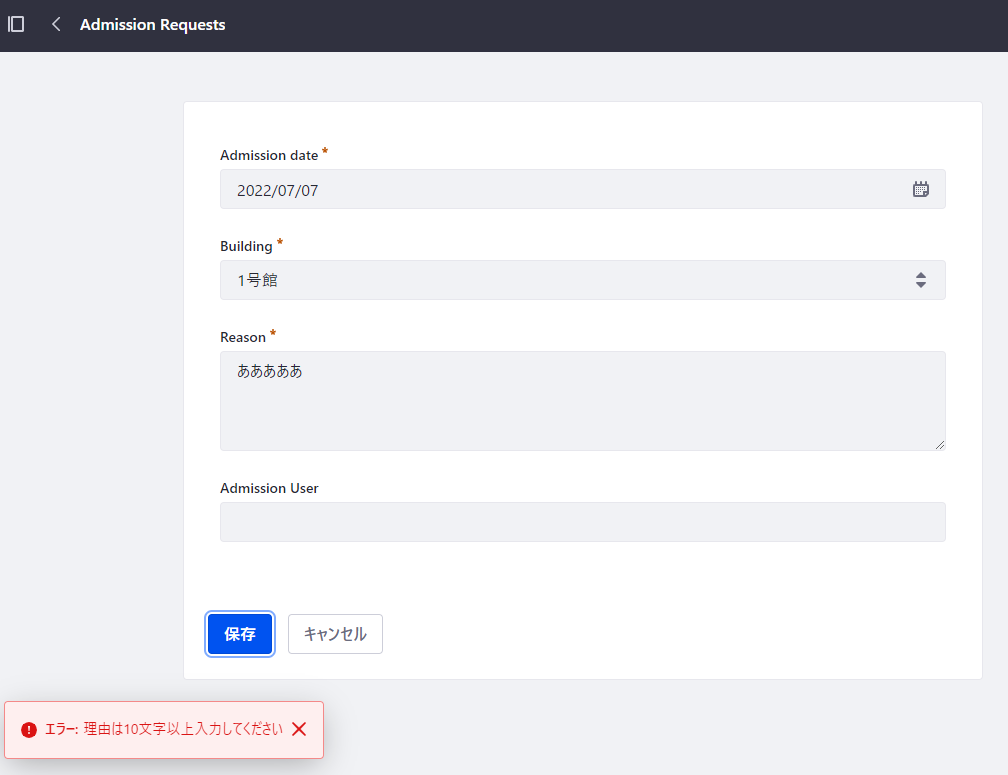The height and width of the screenshot is (775, 1008).
Task: Click the Building field label
Action: tap(246, 246)
